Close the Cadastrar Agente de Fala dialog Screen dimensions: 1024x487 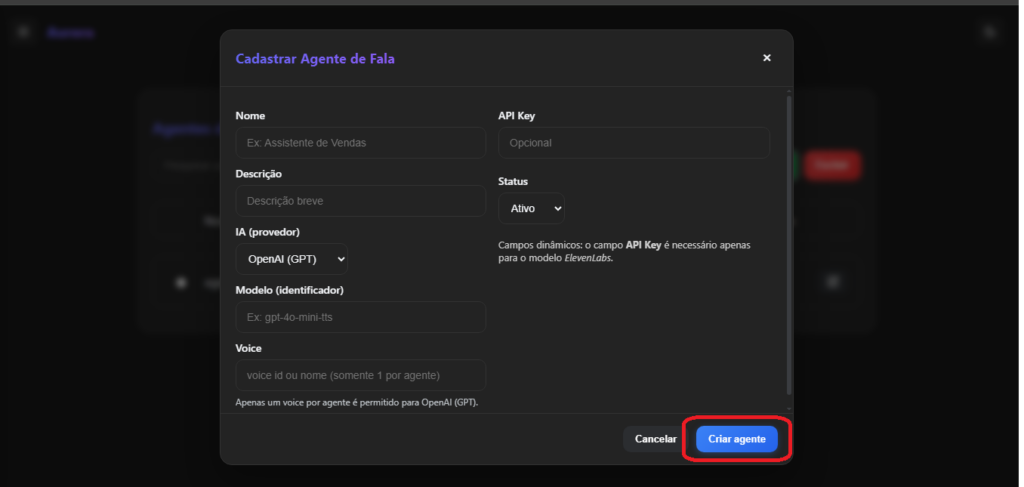tap(767, 58)
